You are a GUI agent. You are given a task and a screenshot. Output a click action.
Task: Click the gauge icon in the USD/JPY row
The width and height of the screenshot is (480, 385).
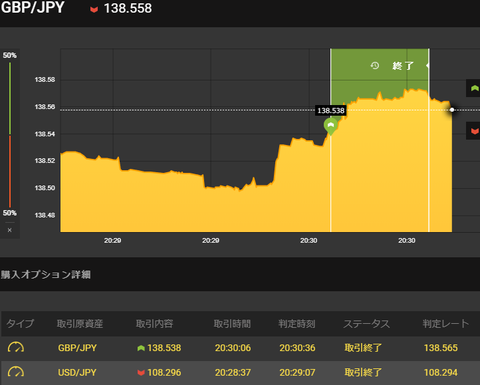(16, 372)
